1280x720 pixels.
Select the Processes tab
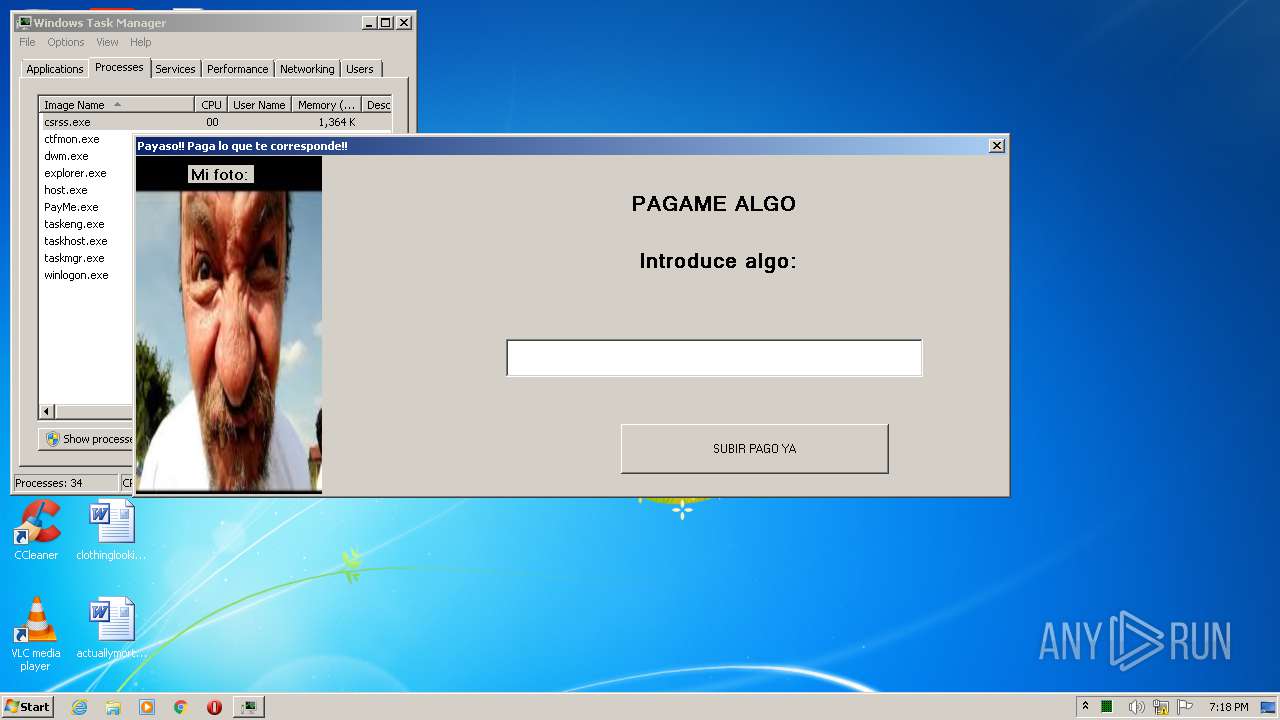(119, 67)
